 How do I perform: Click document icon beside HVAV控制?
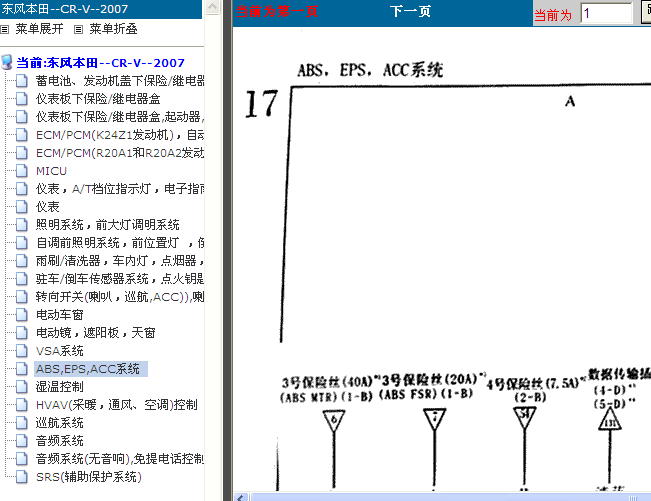coord(22,405)
